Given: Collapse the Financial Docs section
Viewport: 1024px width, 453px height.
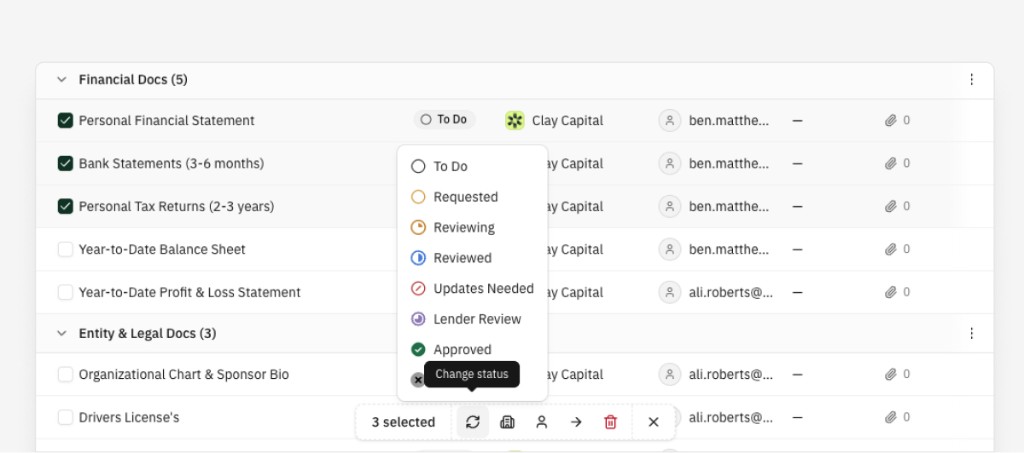Looking at the screenshot, I should click(61, 80).
